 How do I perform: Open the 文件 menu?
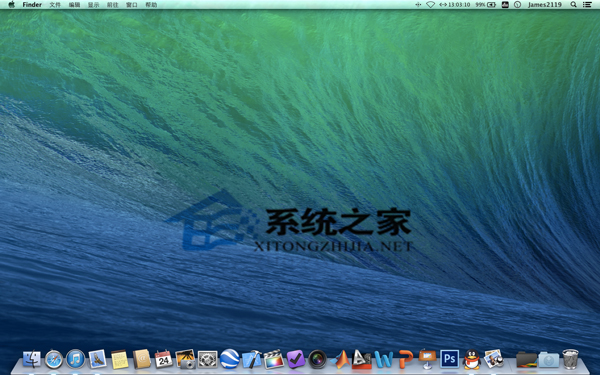pos(55,5)
